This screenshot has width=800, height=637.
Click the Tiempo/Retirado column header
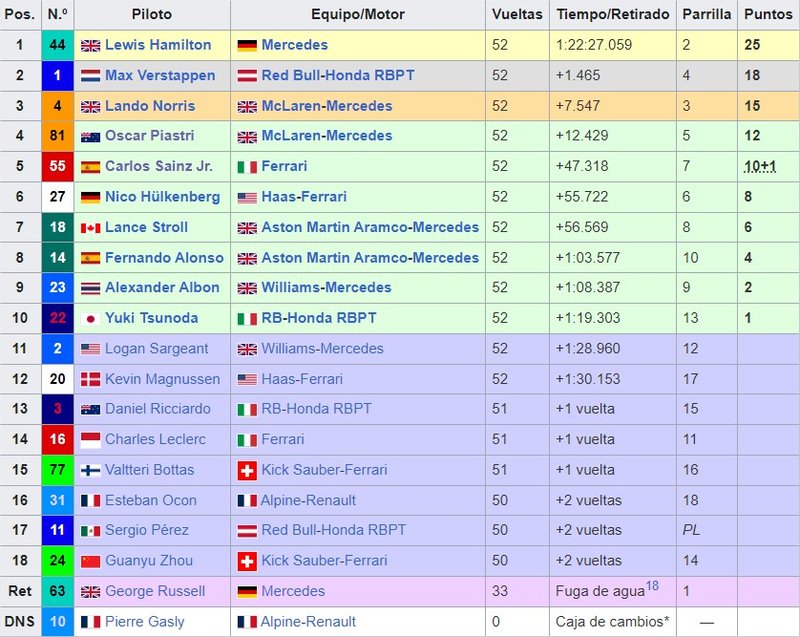click(613, 14)
